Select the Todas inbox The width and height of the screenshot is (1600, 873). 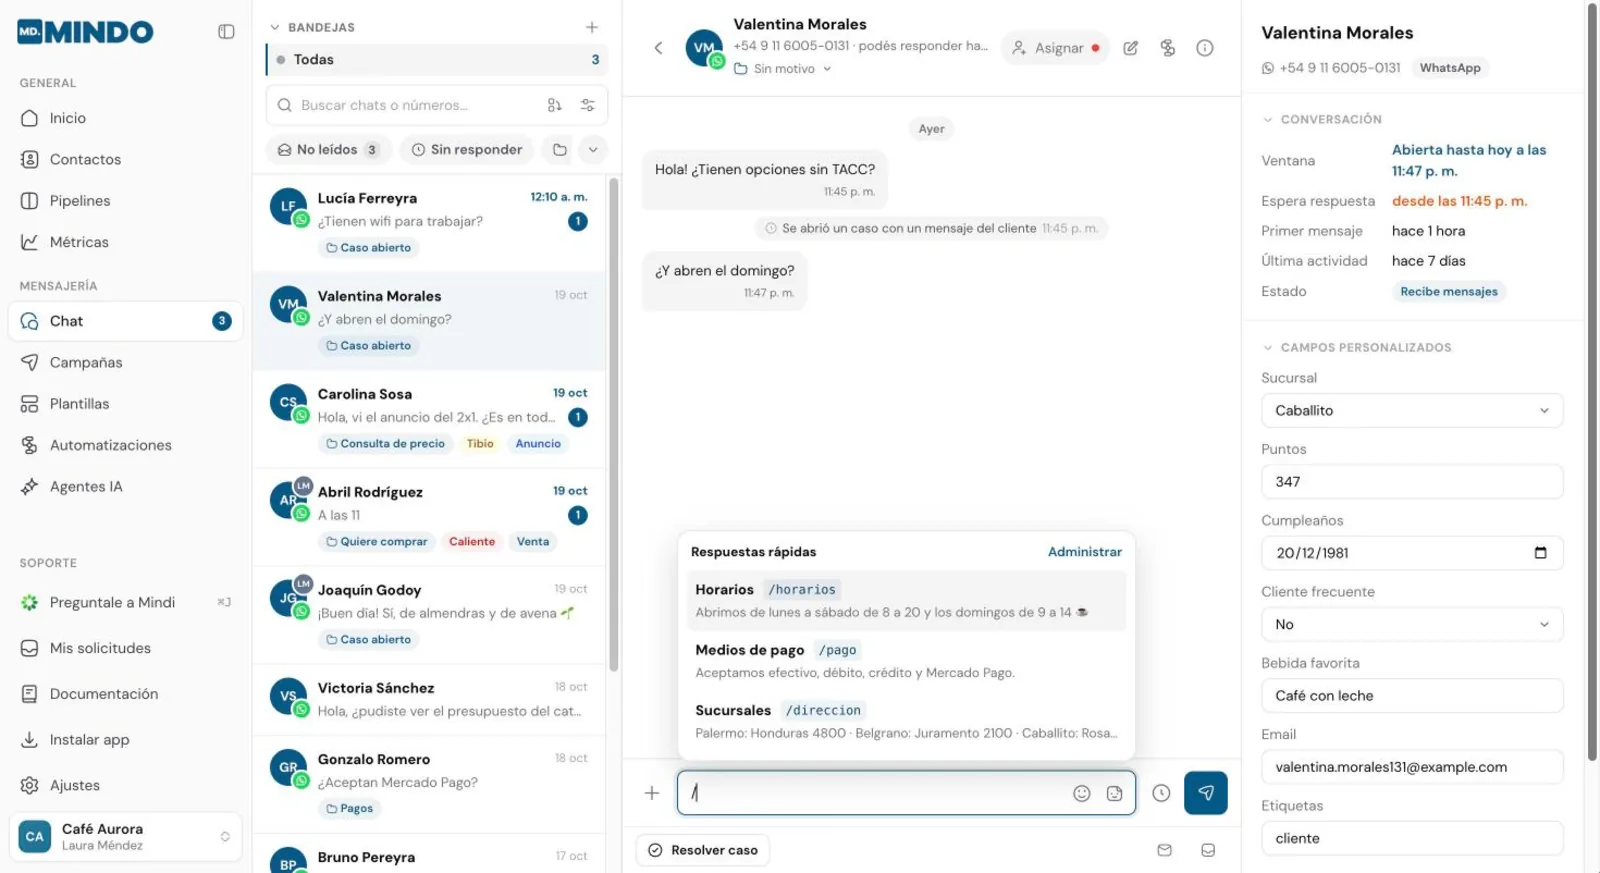click(x=437, y=60)
